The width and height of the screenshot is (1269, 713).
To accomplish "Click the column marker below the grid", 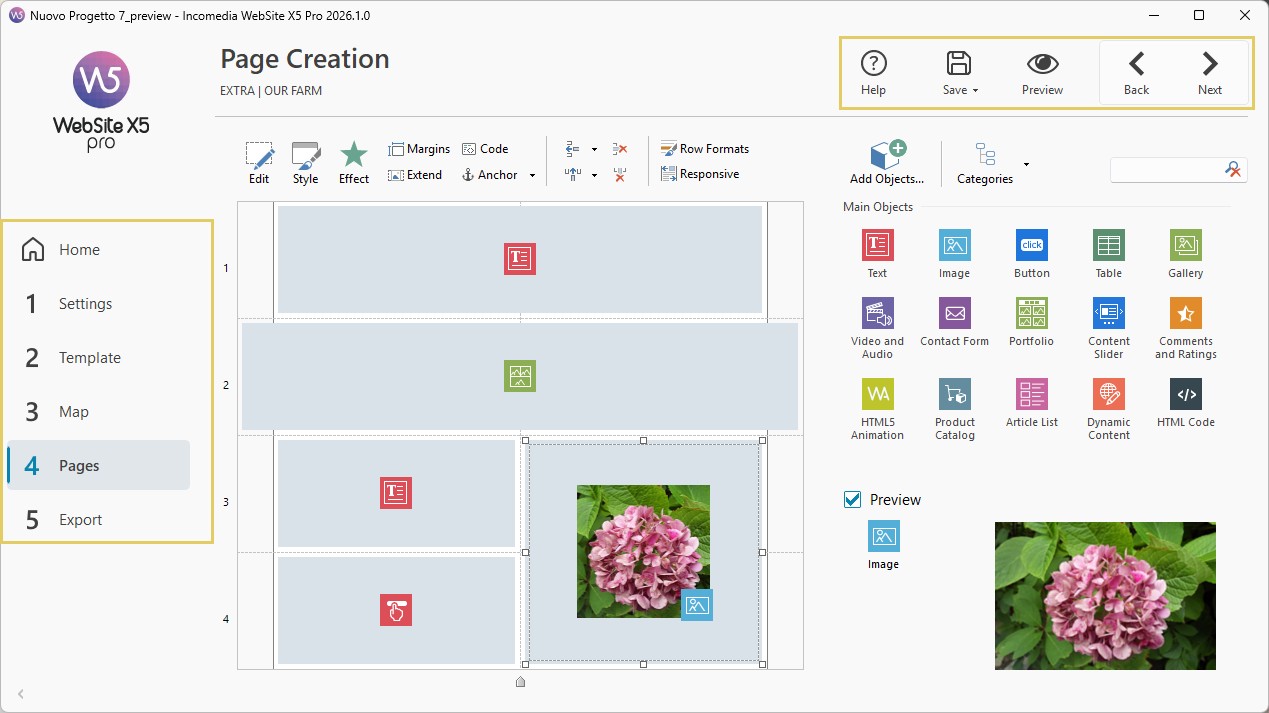I will pyautogui.click(x=520, y=682).
